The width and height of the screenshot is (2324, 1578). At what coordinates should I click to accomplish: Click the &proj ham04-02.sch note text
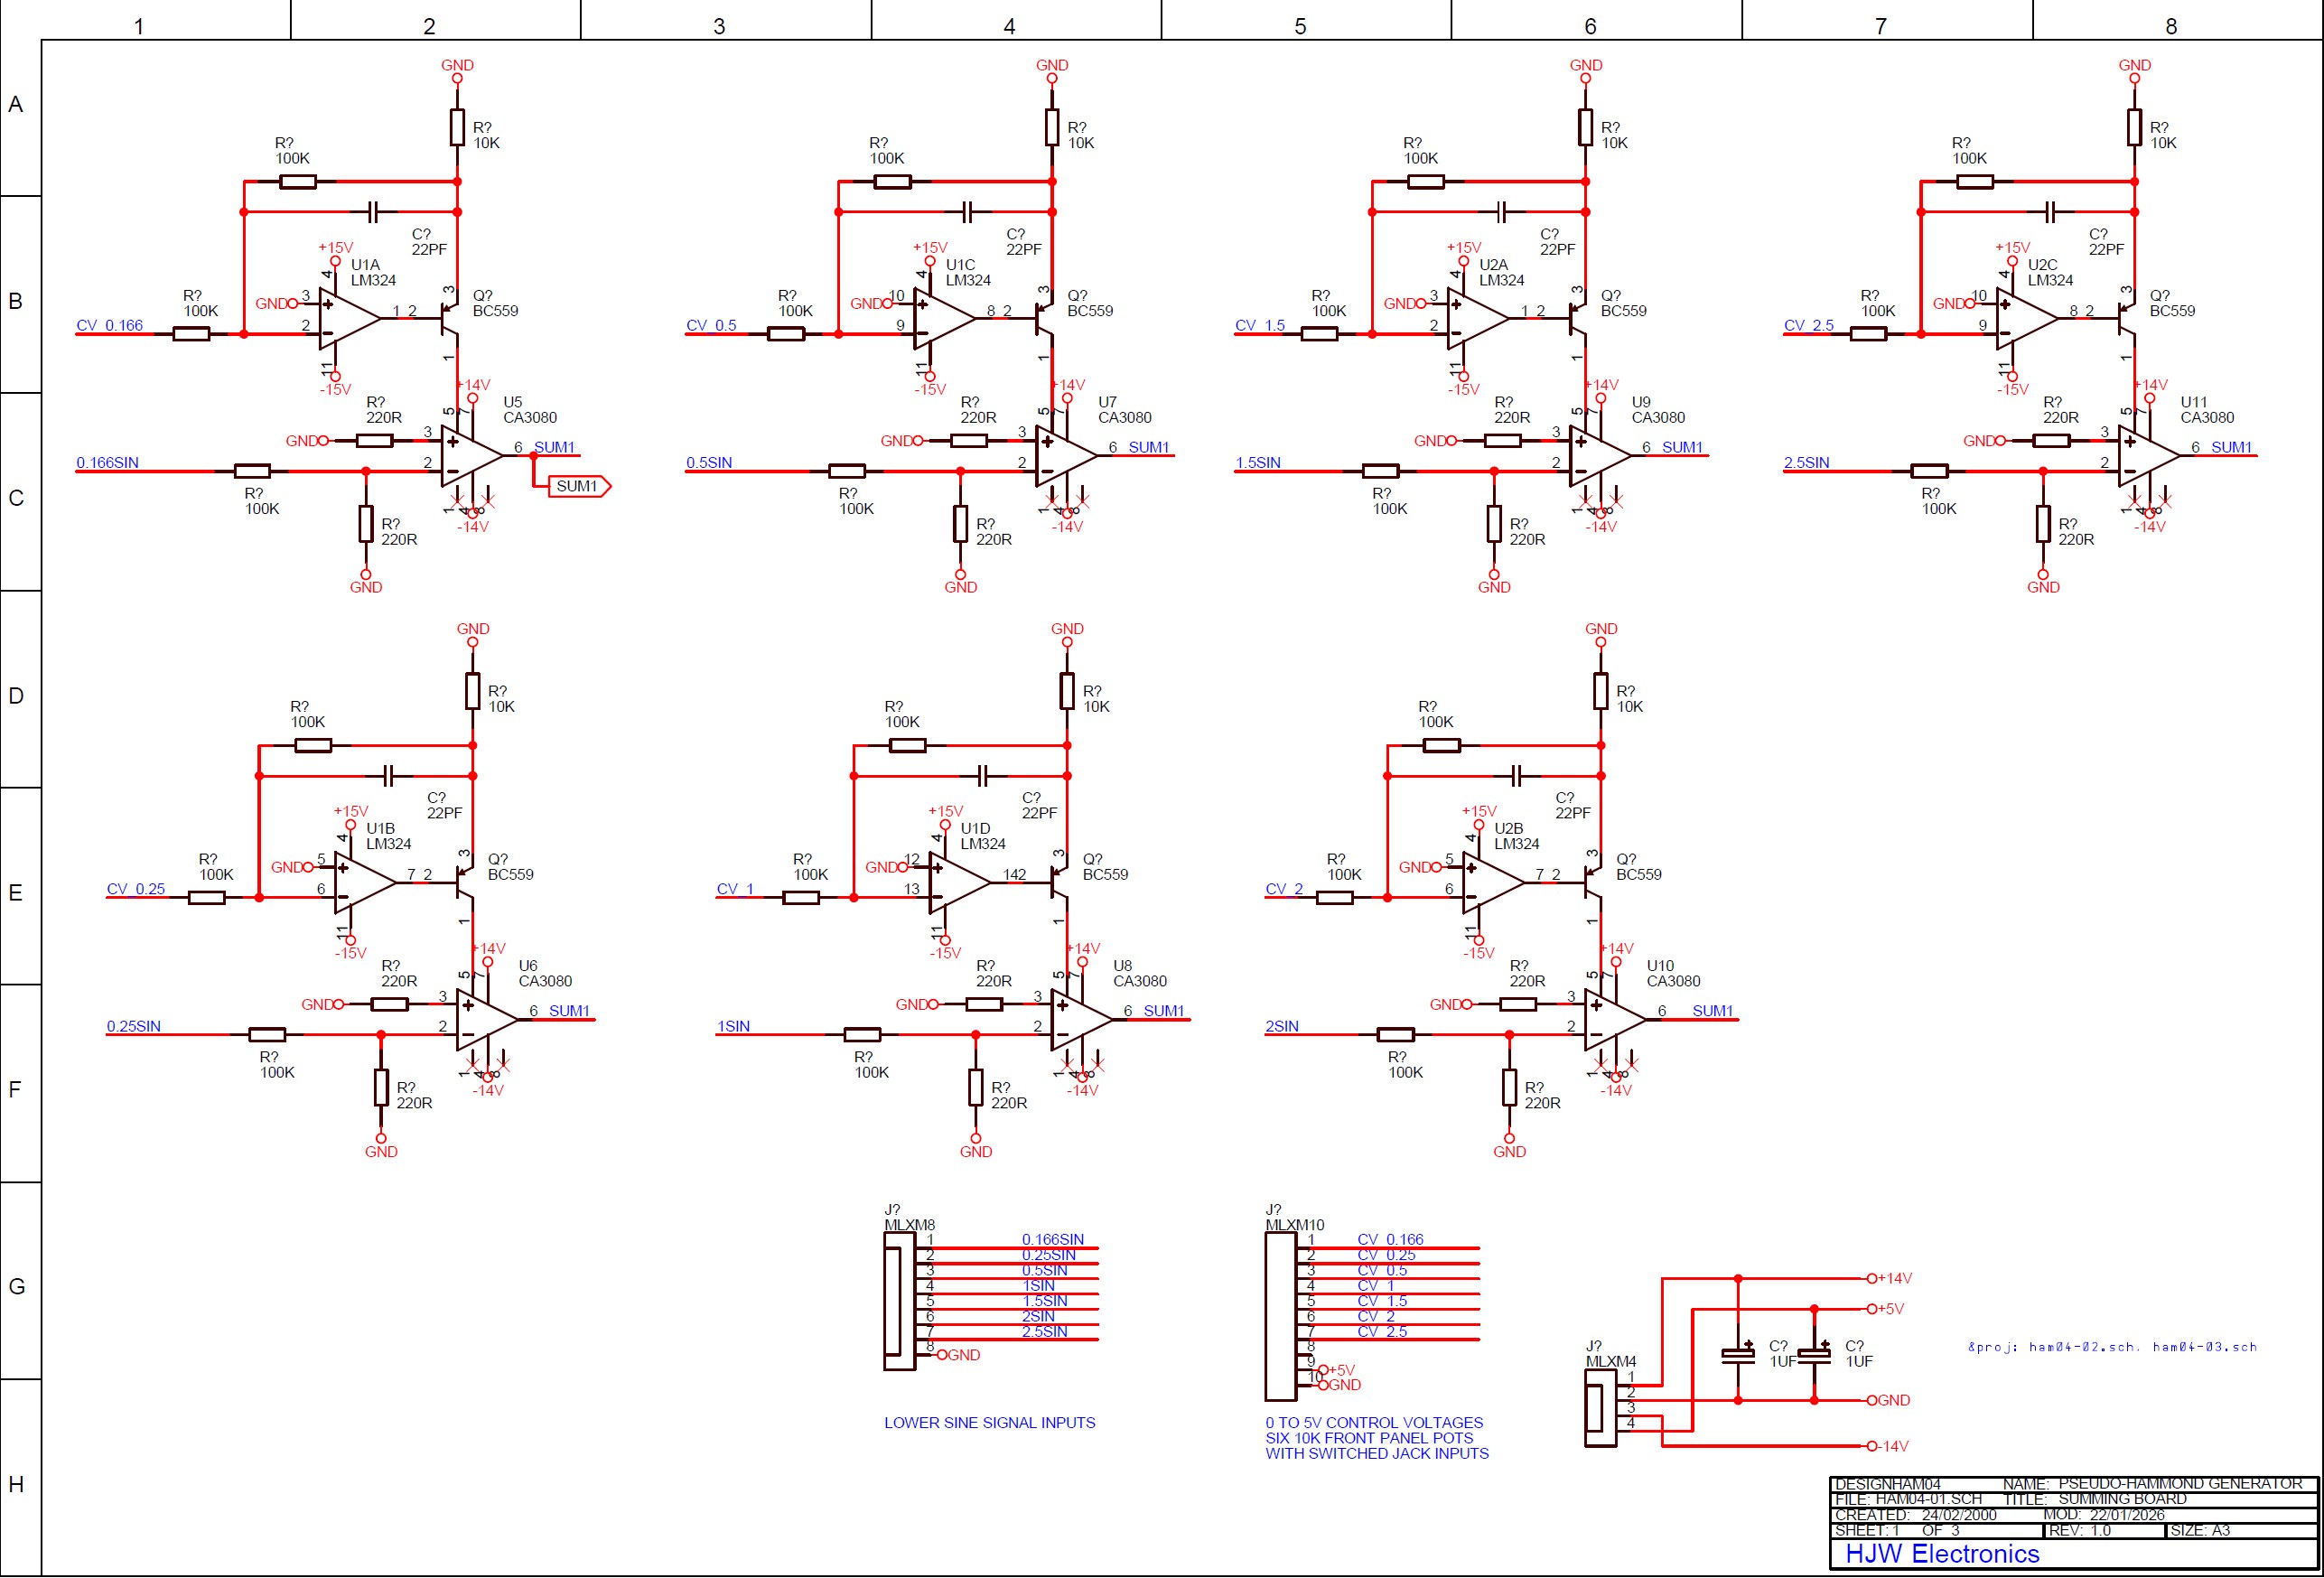pos(2112,1347)
